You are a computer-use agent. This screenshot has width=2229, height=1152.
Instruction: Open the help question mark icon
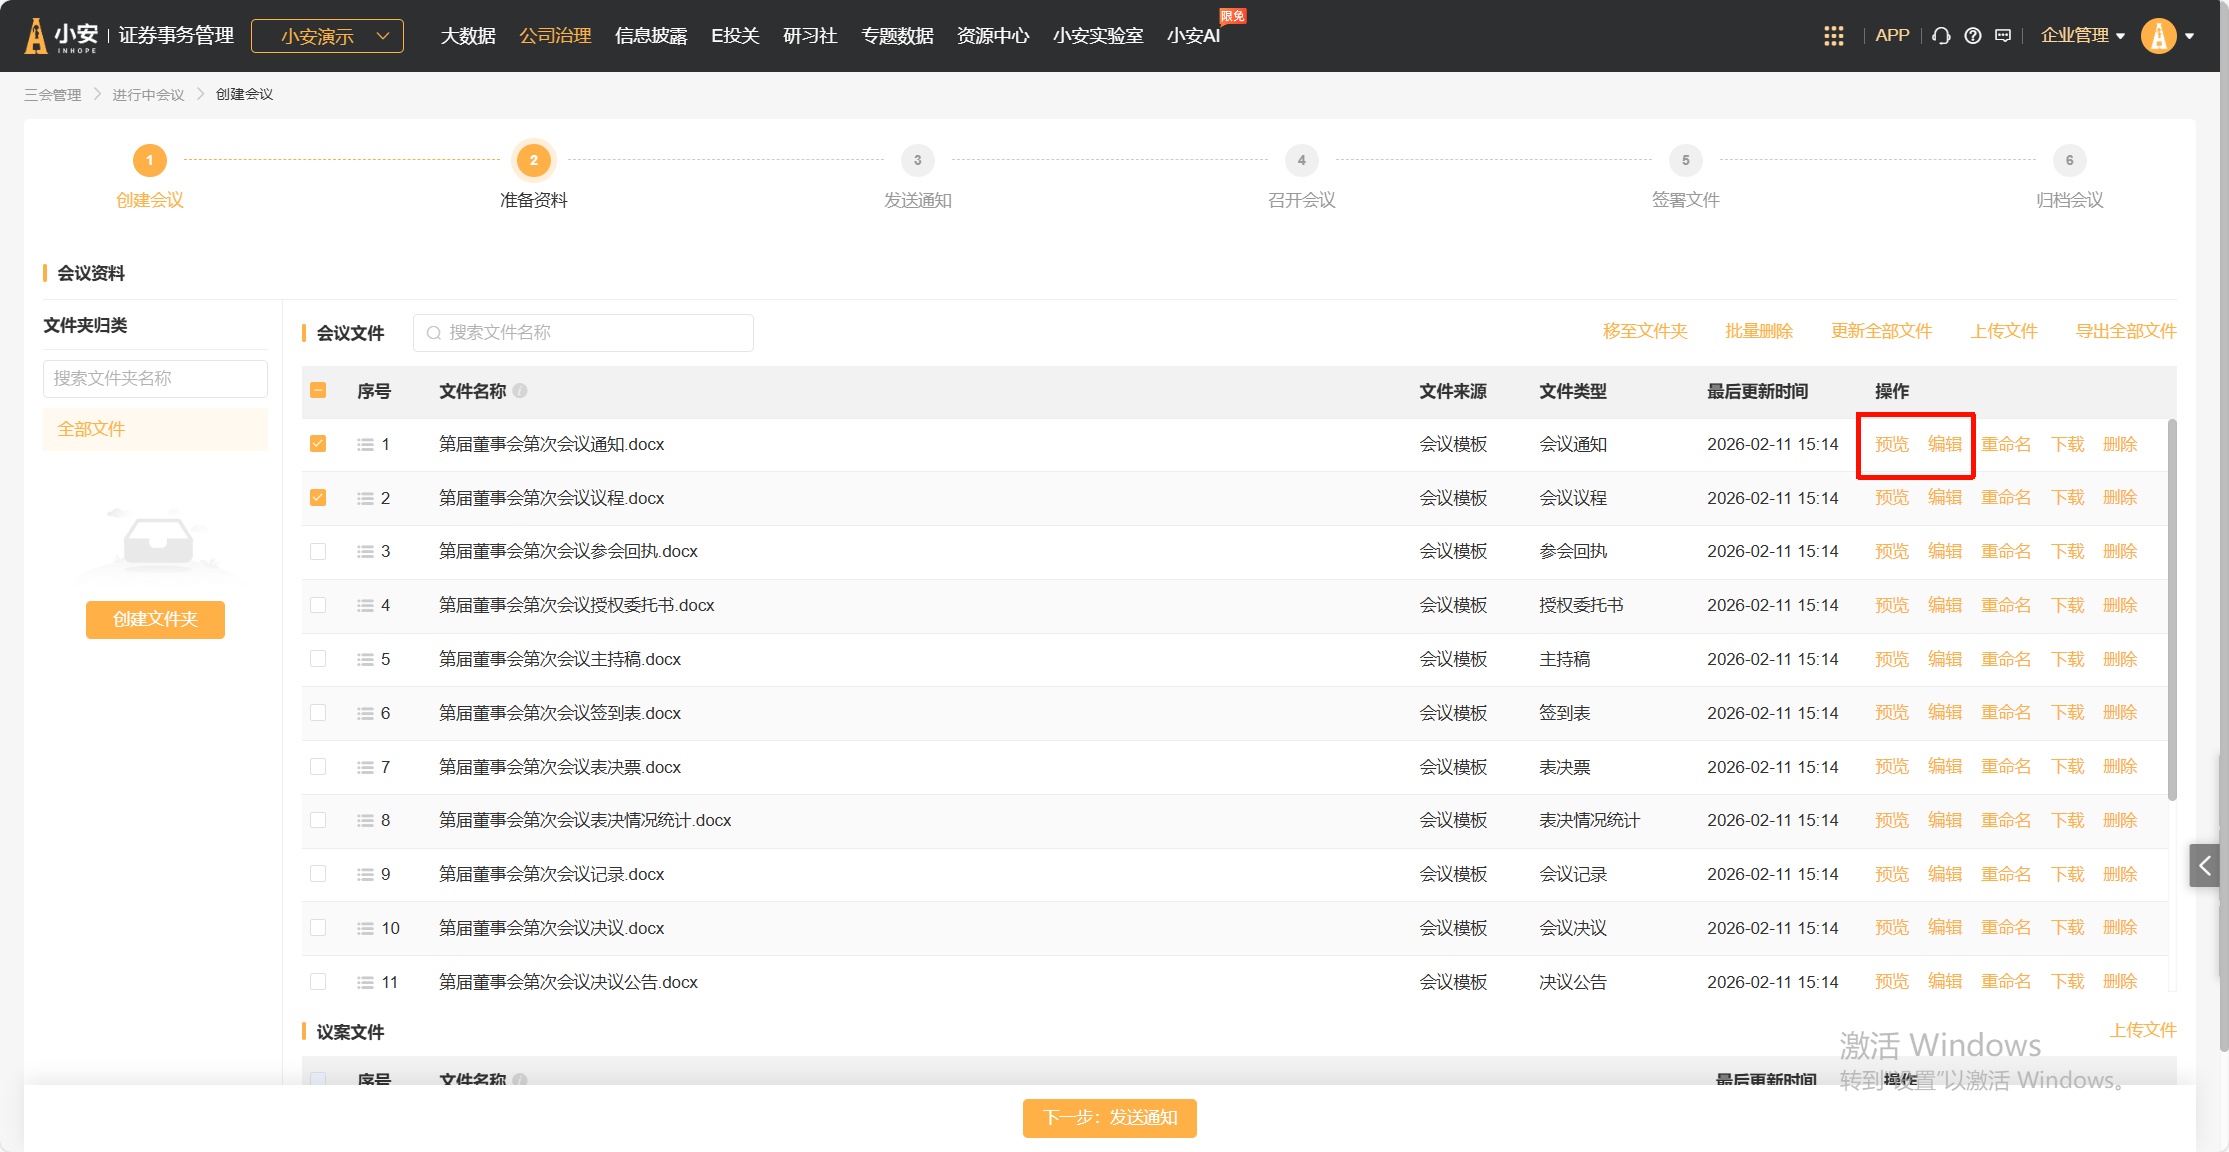click(x=1972, y=36)
